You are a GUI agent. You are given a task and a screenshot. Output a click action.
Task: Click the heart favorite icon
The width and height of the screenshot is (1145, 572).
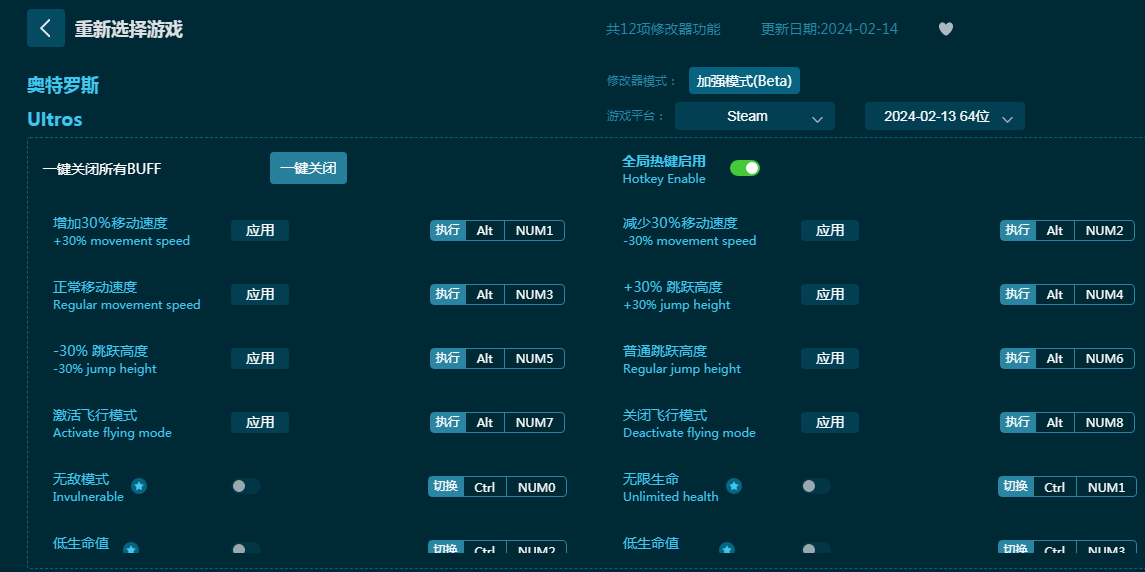click(945, 29)
